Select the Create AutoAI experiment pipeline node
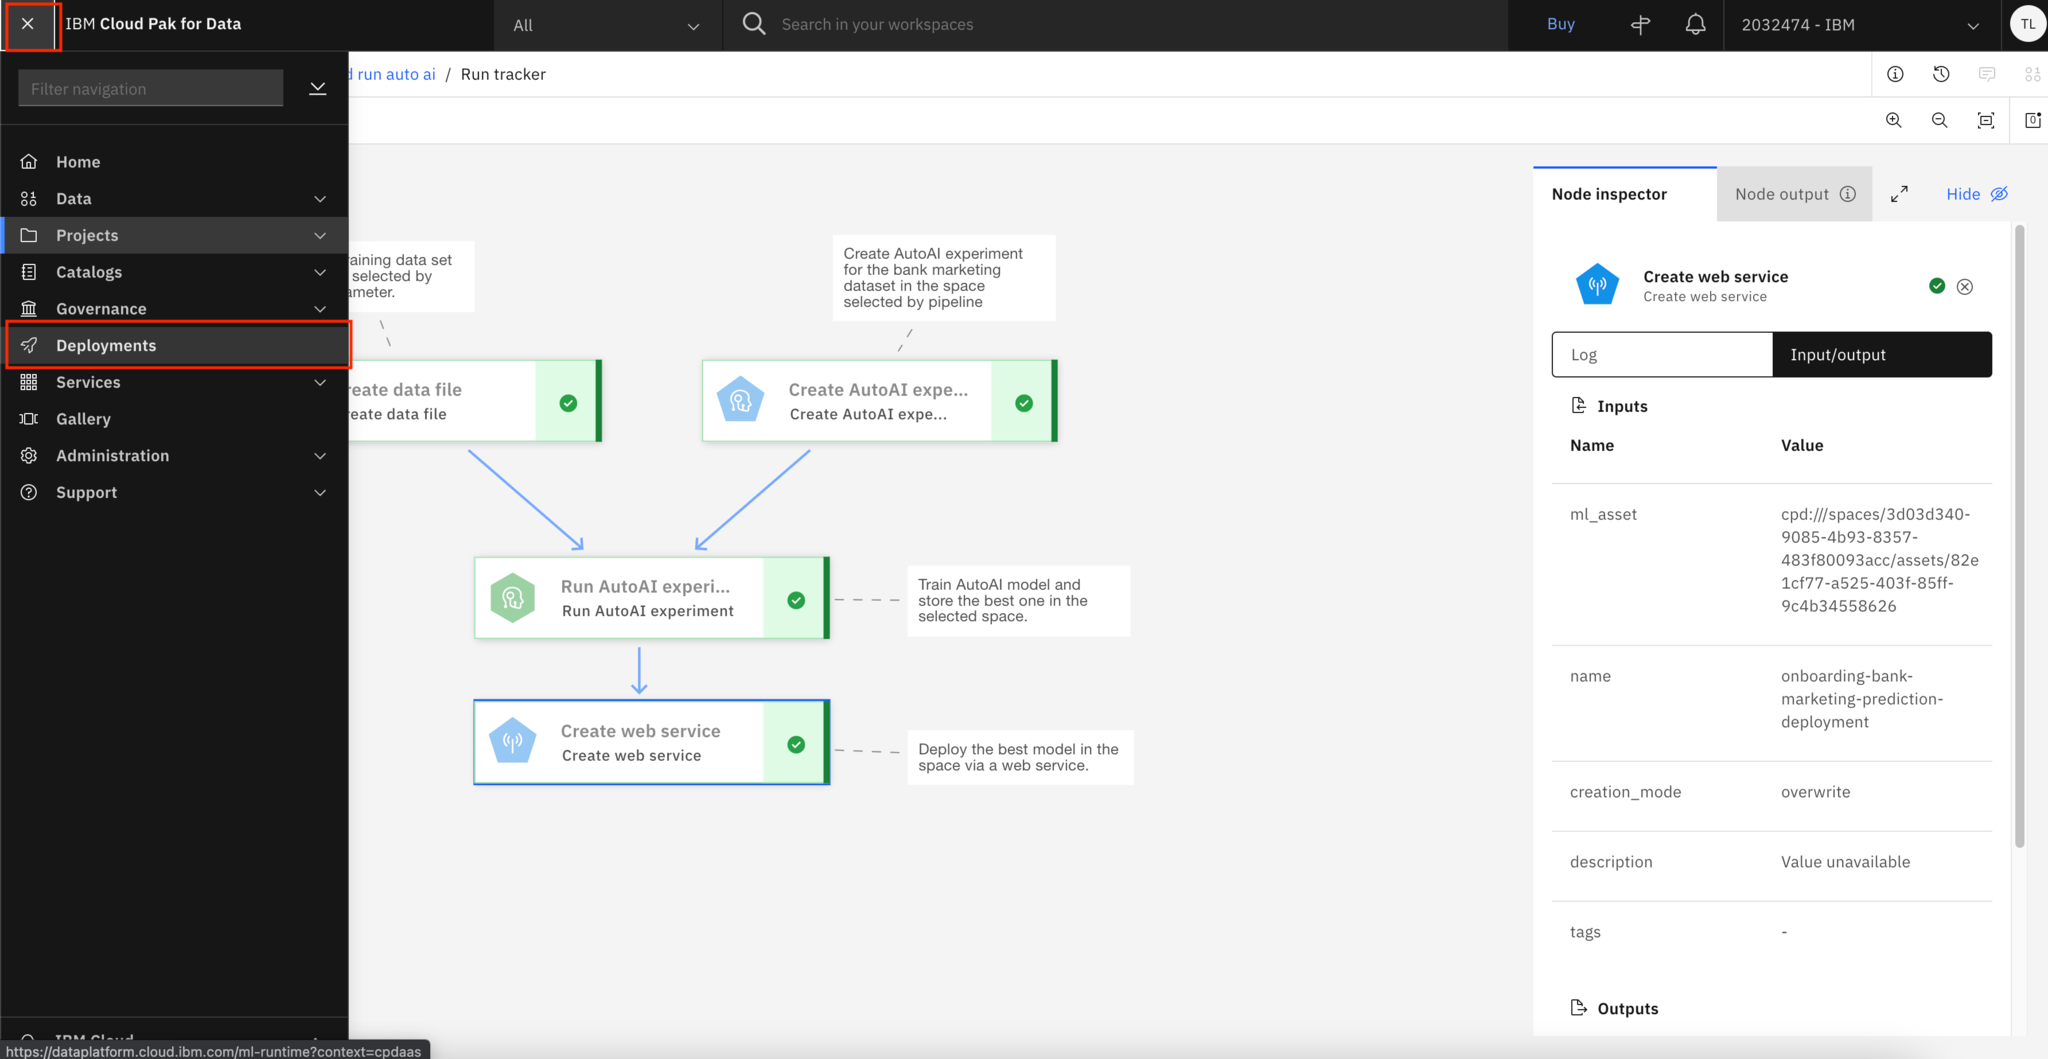Image resolution: width=2048 pixels, height=1059 pixels. [879, 400]
